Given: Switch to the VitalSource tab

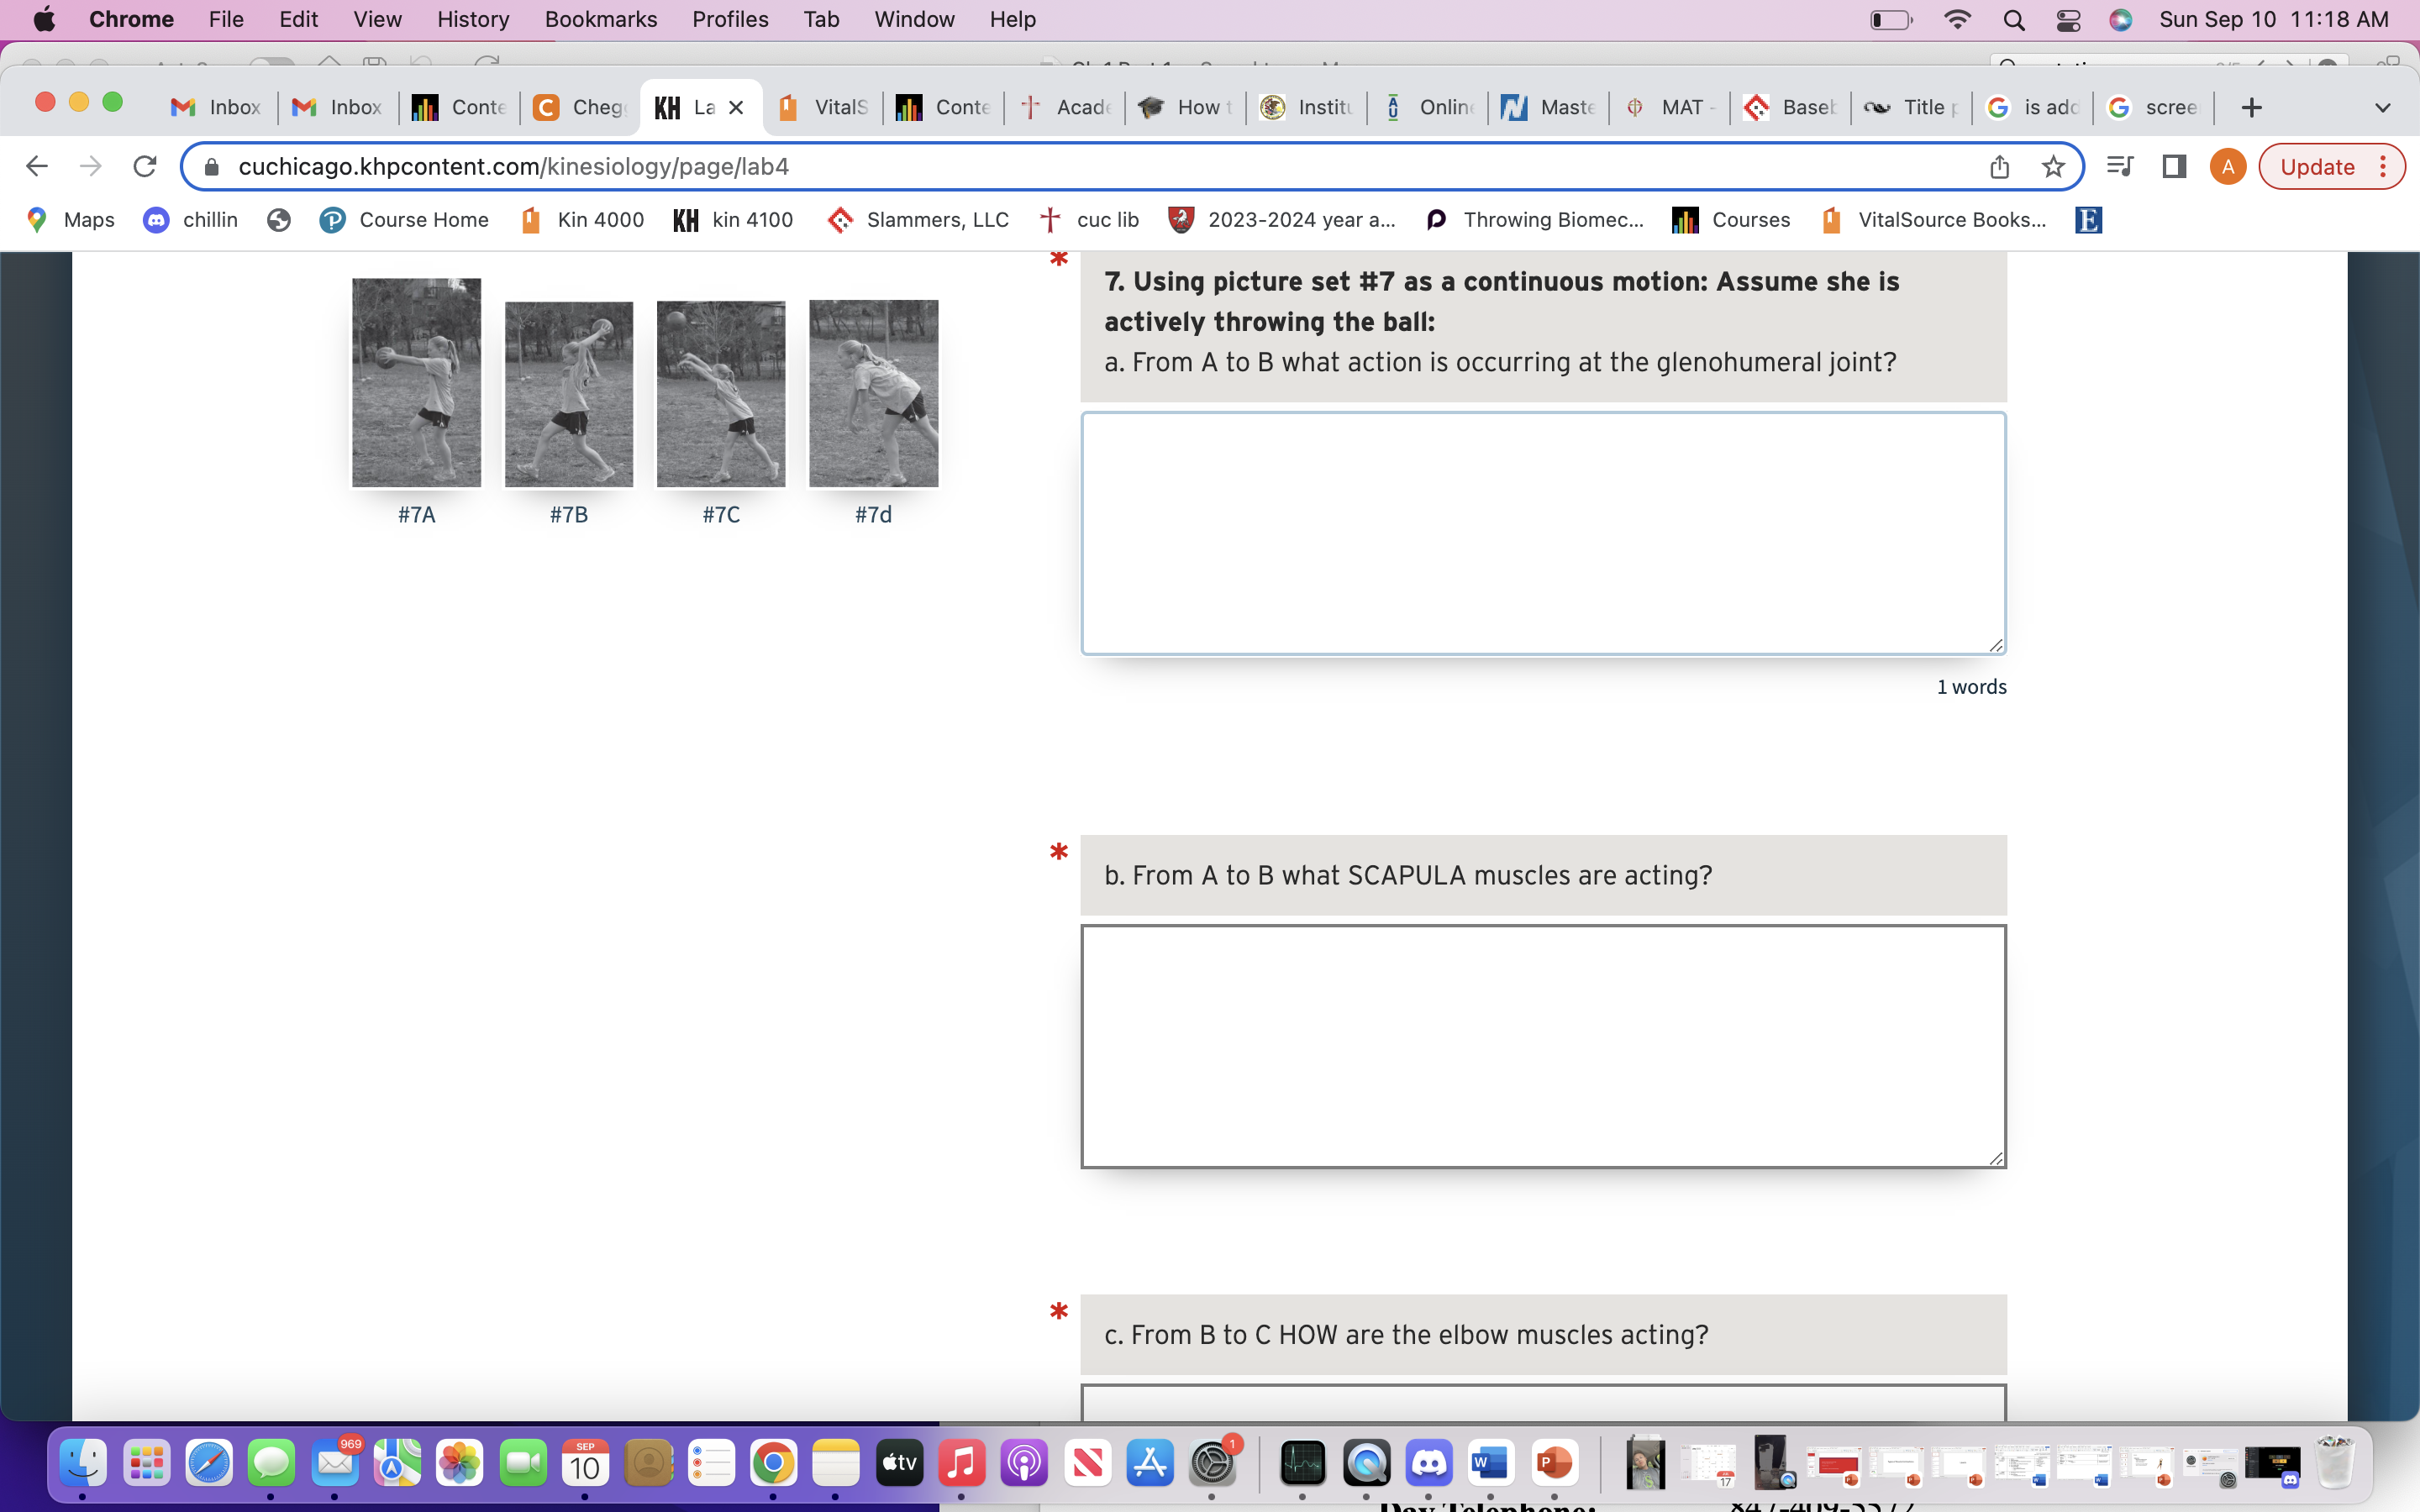Looking at the screenshot, I should 820,107.
